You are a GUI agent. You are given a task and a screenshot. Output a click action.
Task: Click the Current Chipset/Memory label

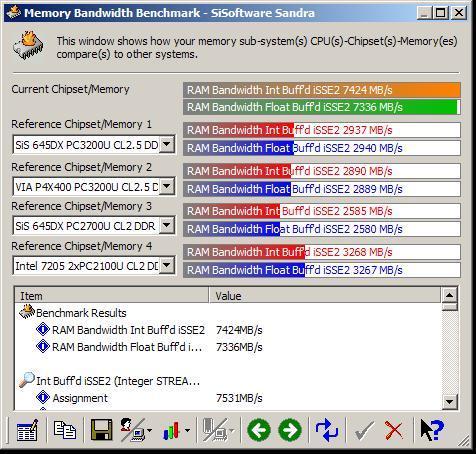[70, 89]
